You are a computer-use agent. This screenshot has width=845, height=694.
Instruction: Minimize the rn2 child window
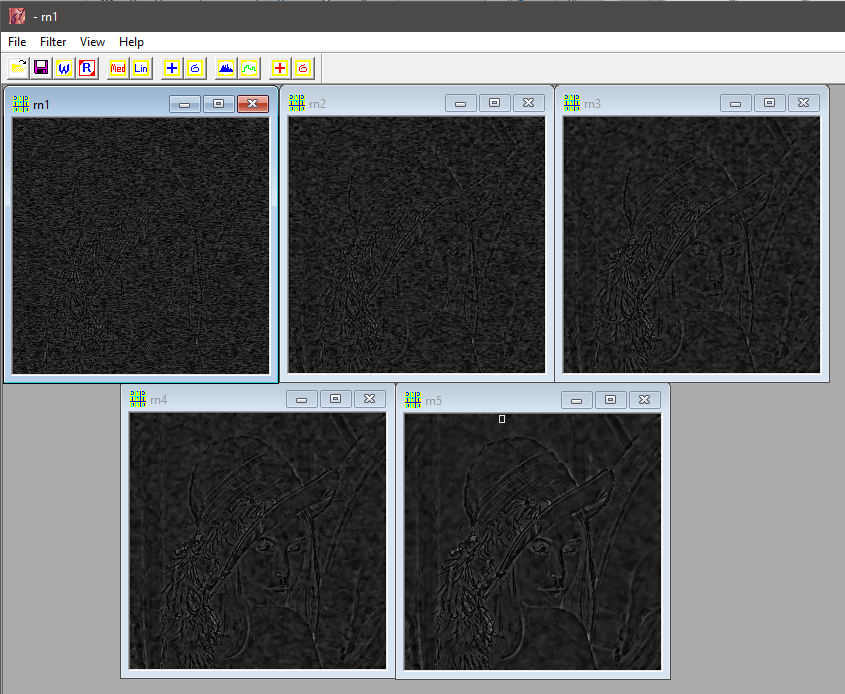pyautogui.click(x=460, y=103)
